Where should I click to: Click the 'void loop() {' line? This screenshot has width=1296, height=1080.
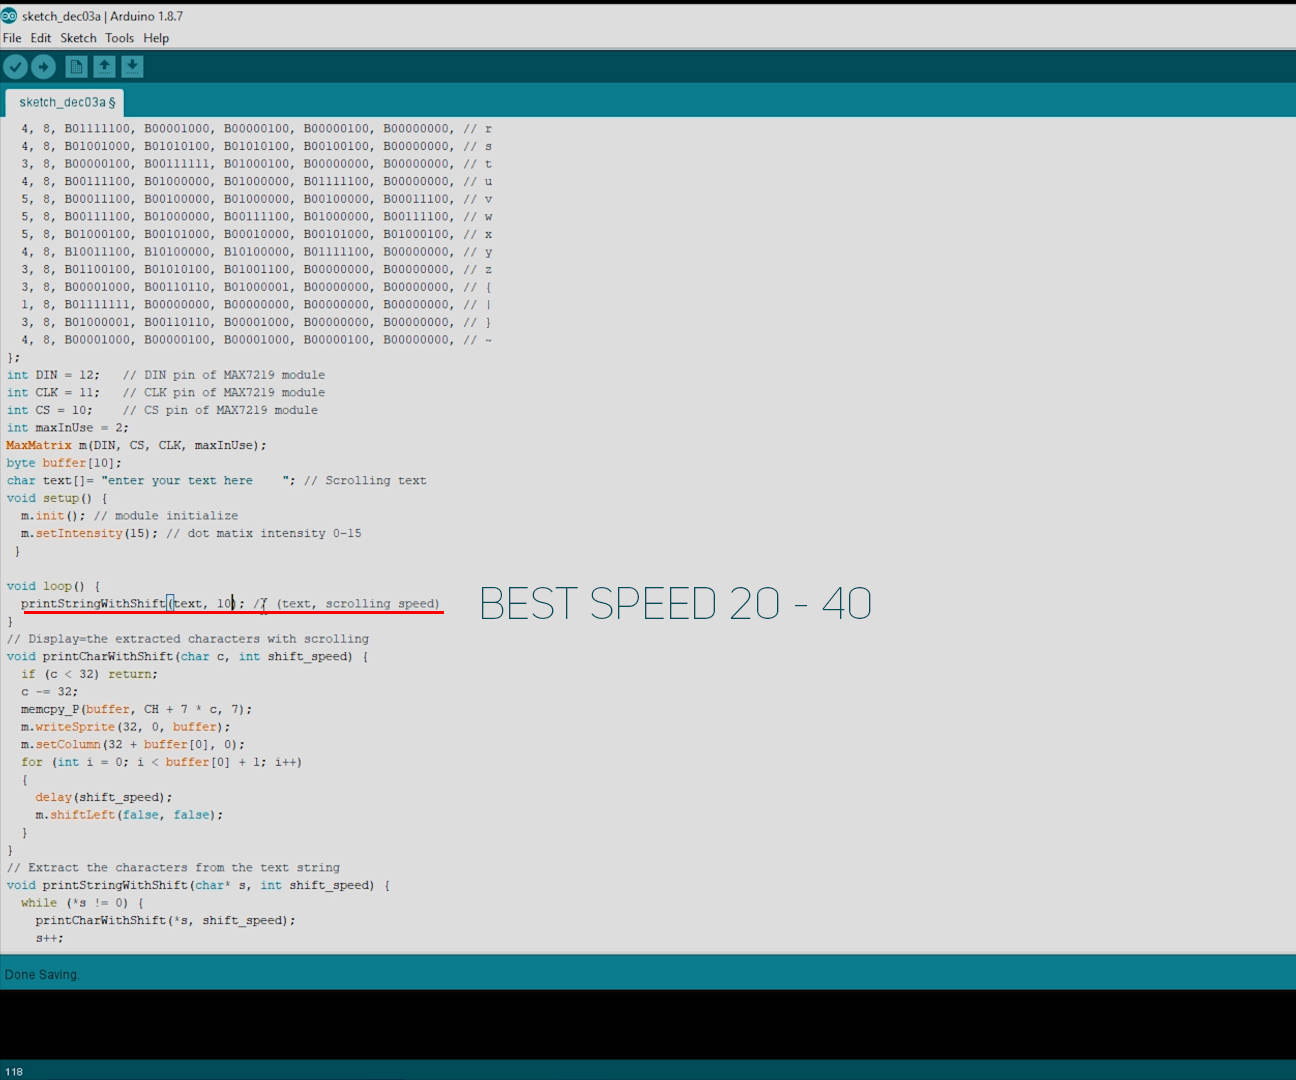pyautogui.click(x=53, y=586)
